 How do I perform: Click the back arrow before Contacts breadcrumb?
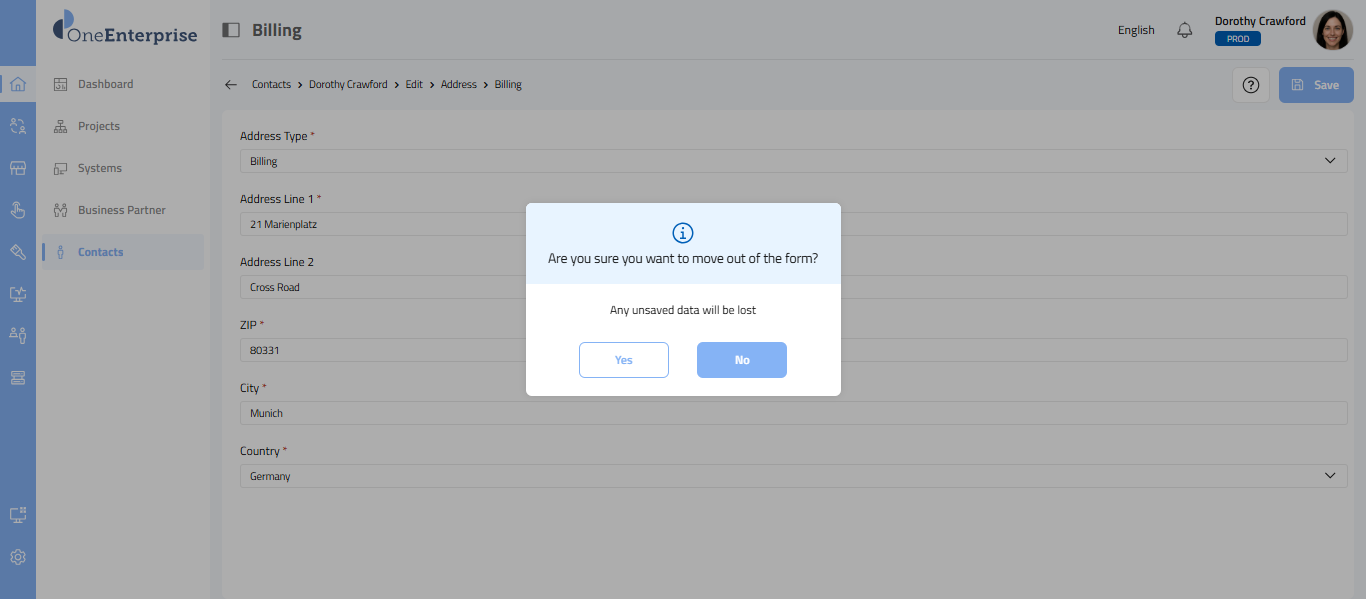(231, 85)
